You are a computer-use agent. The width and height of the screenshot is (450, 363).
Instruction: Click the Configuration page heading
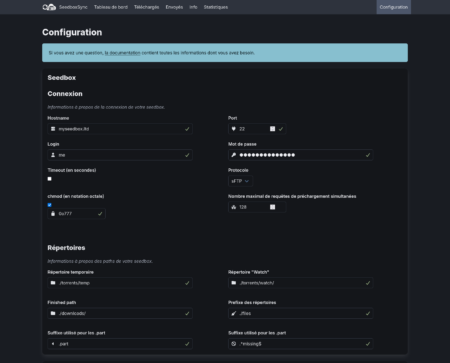(x=72, y=32)
